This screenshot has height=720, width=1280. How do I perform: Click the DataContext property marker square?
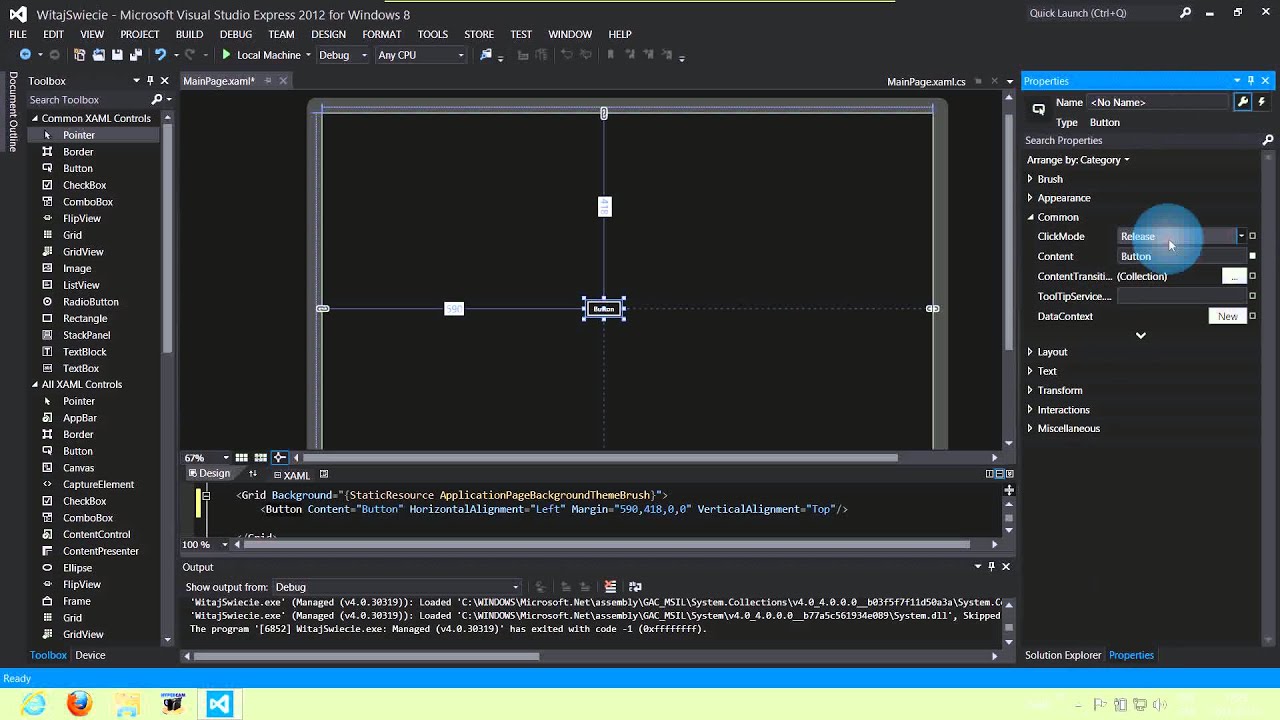click(x=1252, y=316)
